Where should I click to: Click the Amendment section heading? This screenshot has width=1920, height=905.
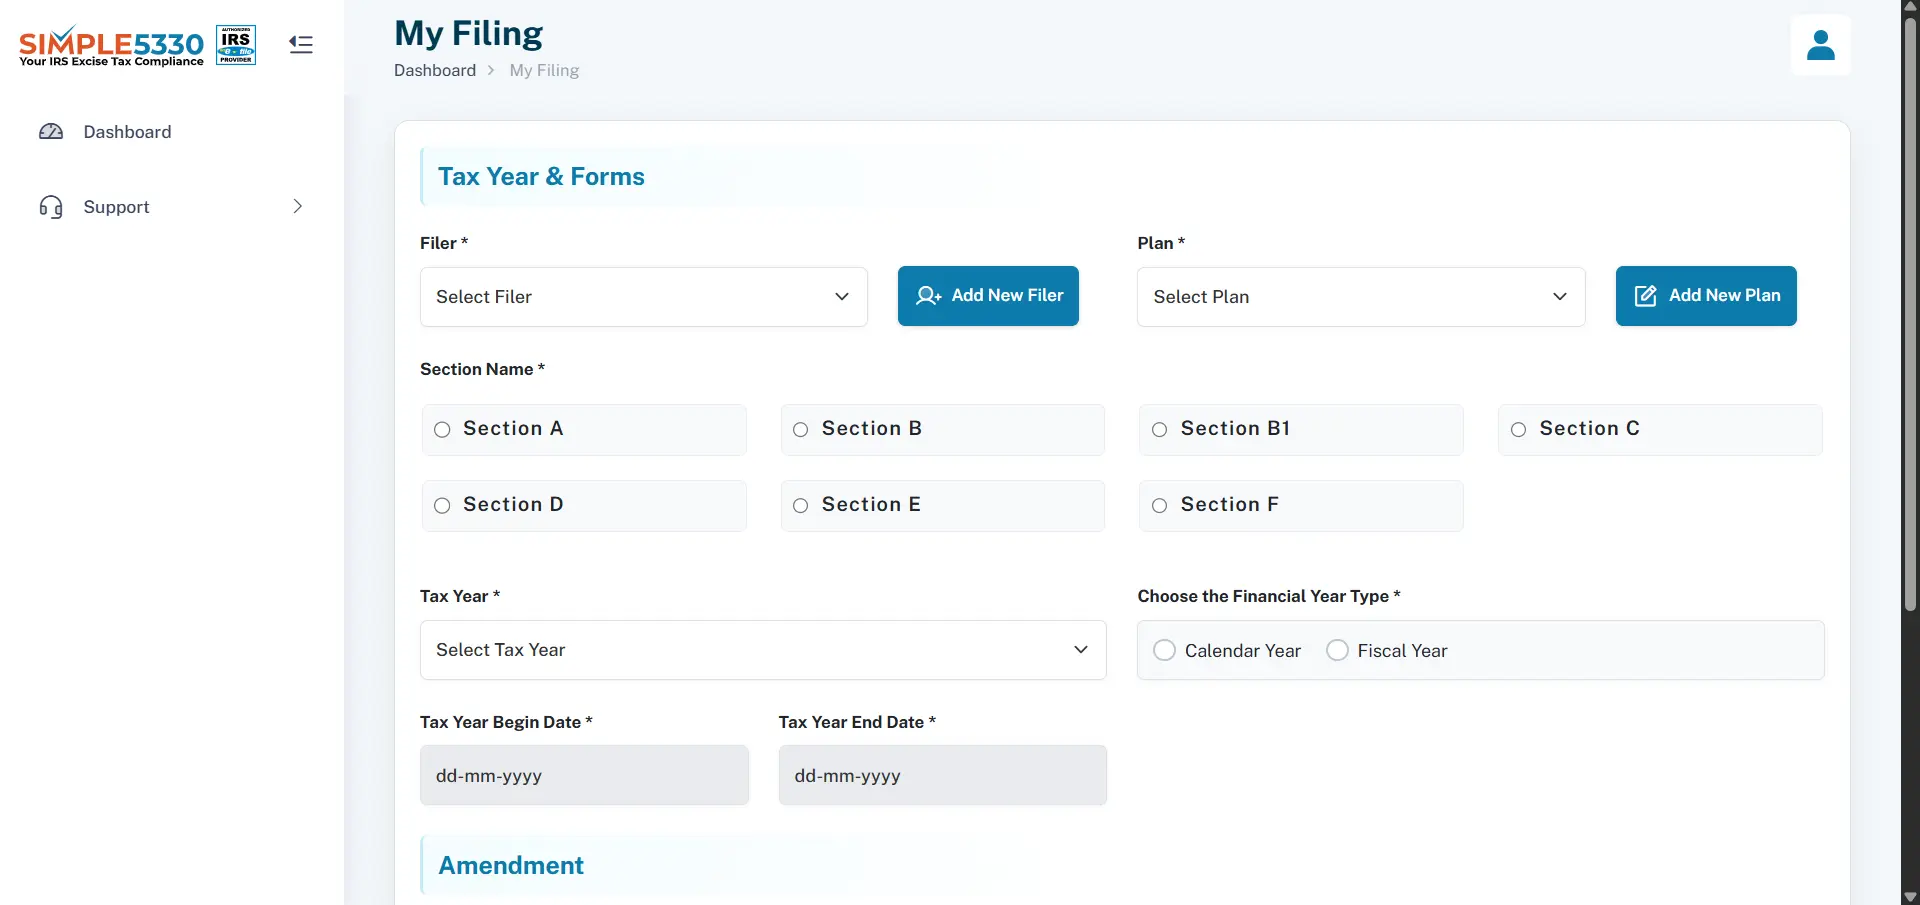point(511,866)
